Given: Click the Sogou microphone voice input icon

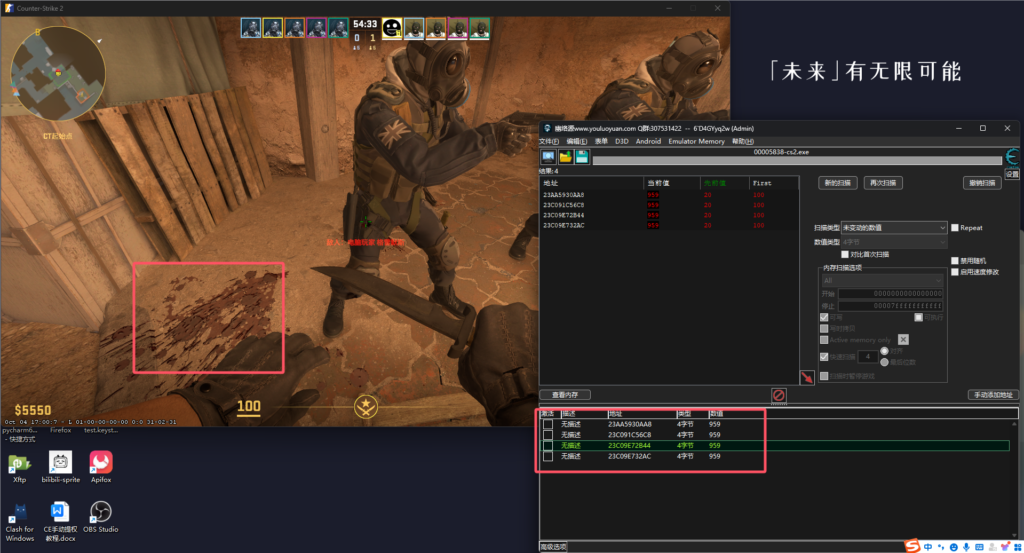Looking at the screenshot, I should 966,547.
